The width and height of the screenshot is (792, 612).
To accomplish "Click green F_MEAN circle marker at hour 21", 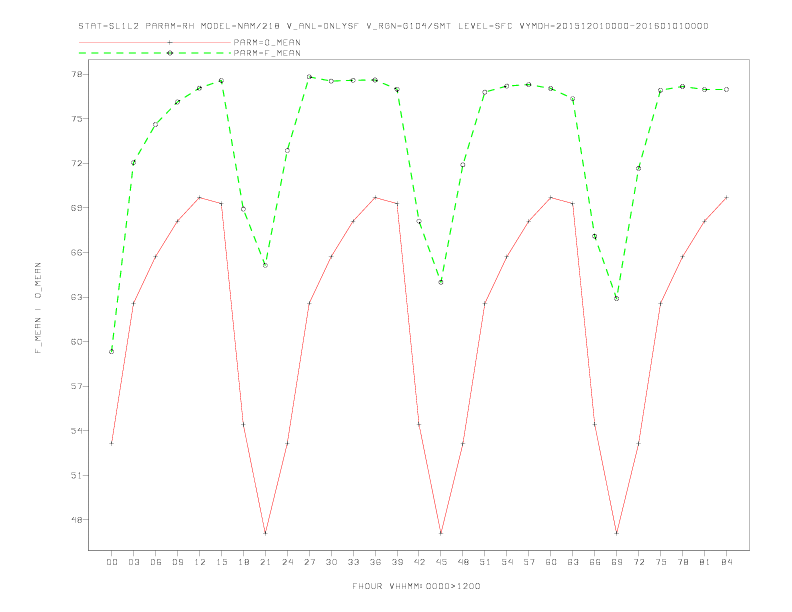I will click(x=265, y=265).
